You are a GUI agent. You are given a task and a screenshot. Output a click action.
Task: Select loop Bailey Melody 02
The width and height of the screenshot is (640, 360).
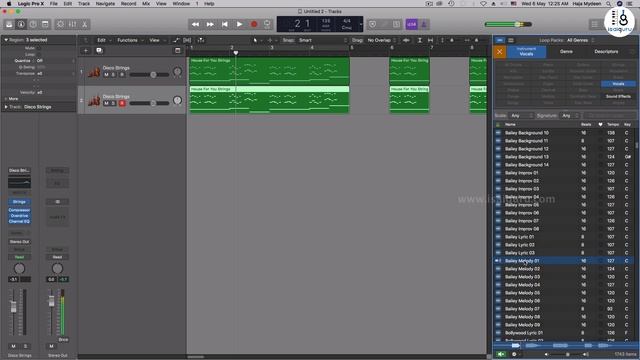point(564,269)
